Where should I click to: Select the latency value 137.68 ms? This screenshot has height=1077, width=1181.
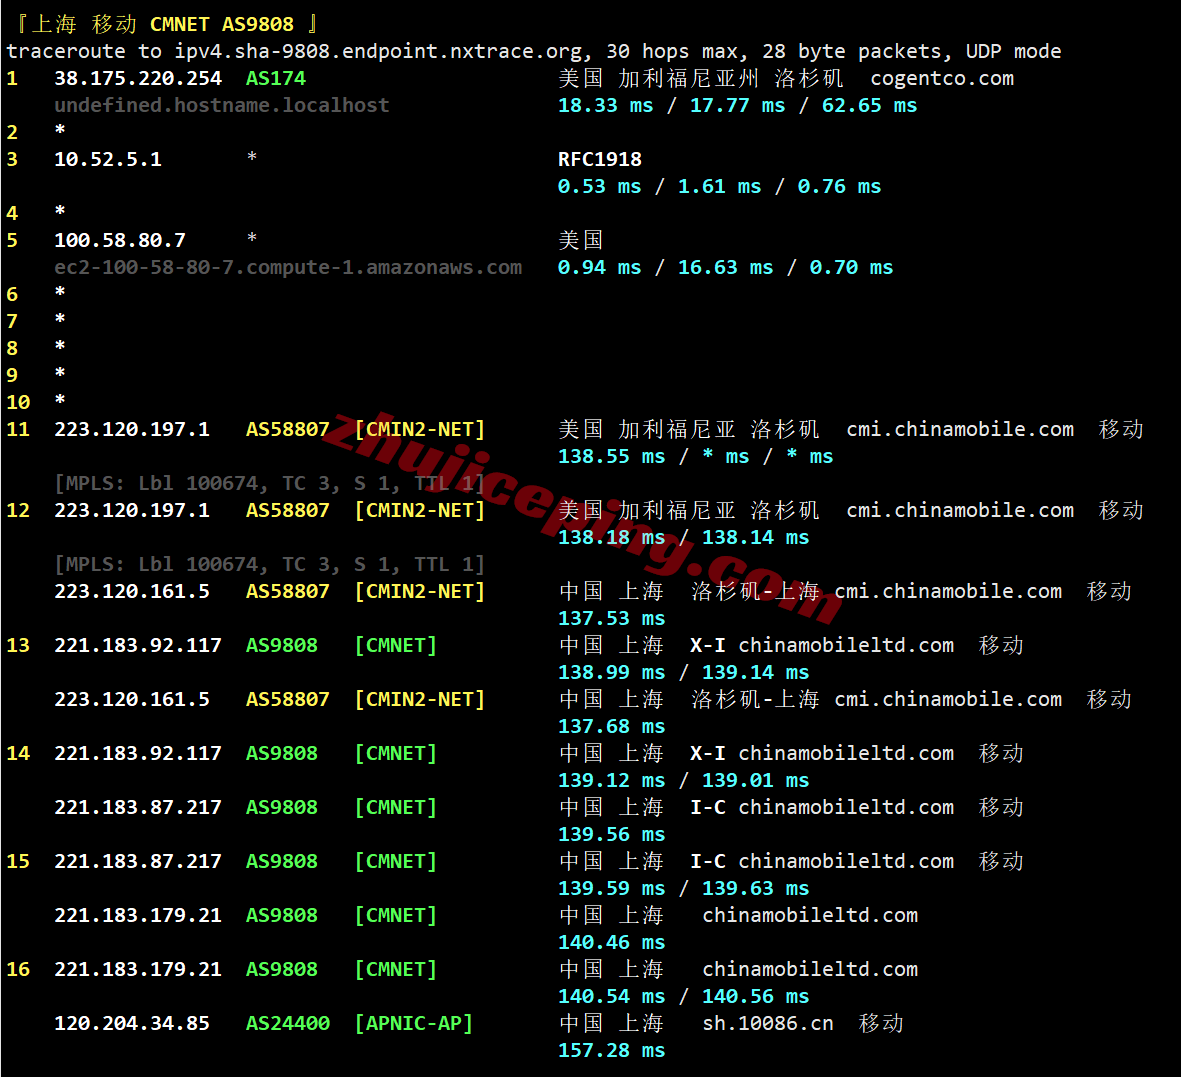612,727
